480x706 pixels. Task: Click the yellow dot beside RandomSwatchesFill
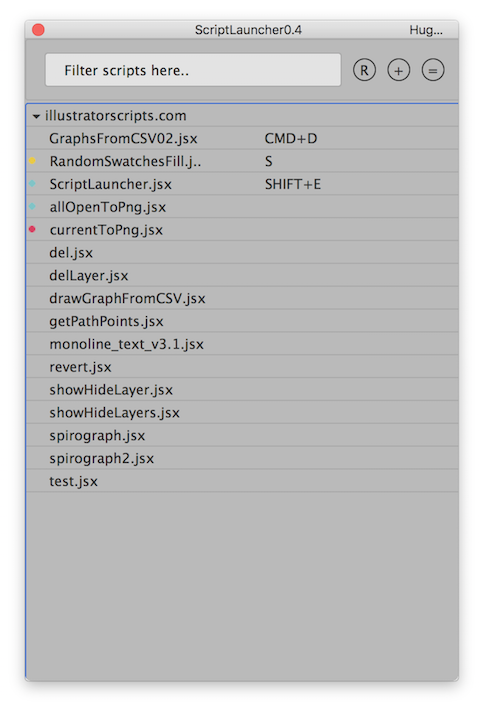32,161
